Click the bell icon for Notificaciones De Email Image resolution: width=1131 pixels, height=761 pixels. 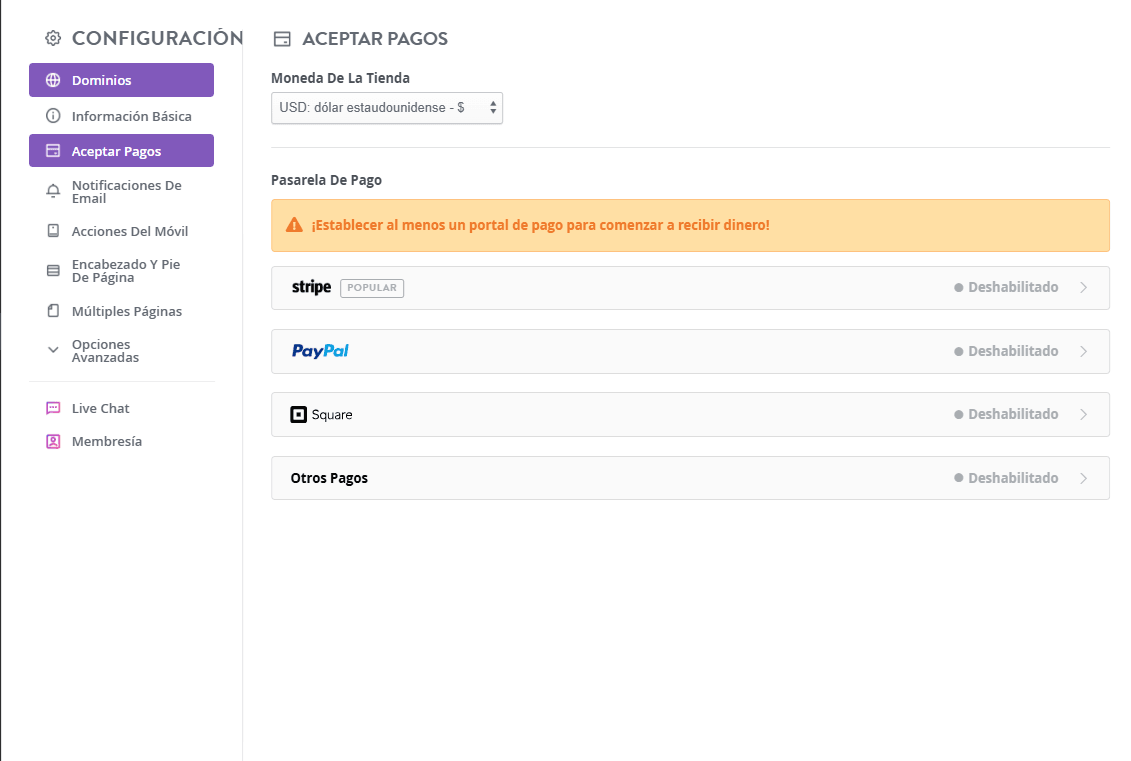tap(54, 192)
